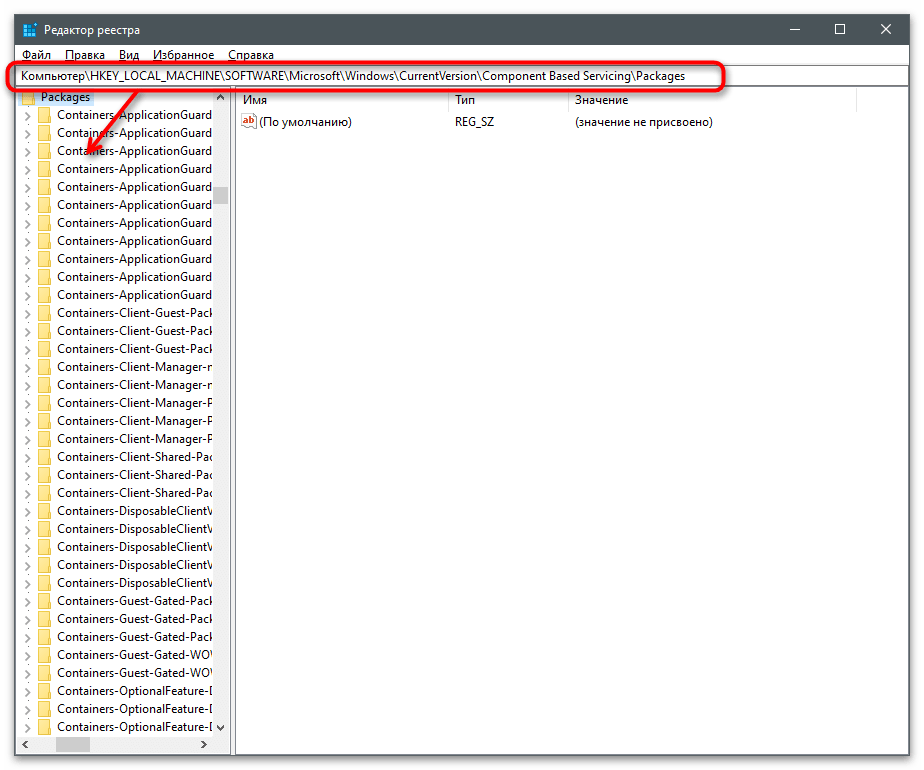
Task: Expand first Containers-Guest-Gated-Pack key chevron
Action: point(27,601)
